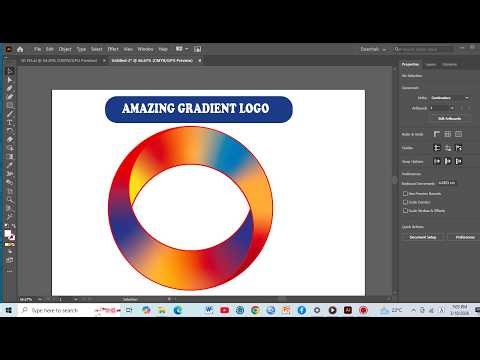Open the Essentials workspace dropdown
Viewport: 480px width, 360px height.
373,49
